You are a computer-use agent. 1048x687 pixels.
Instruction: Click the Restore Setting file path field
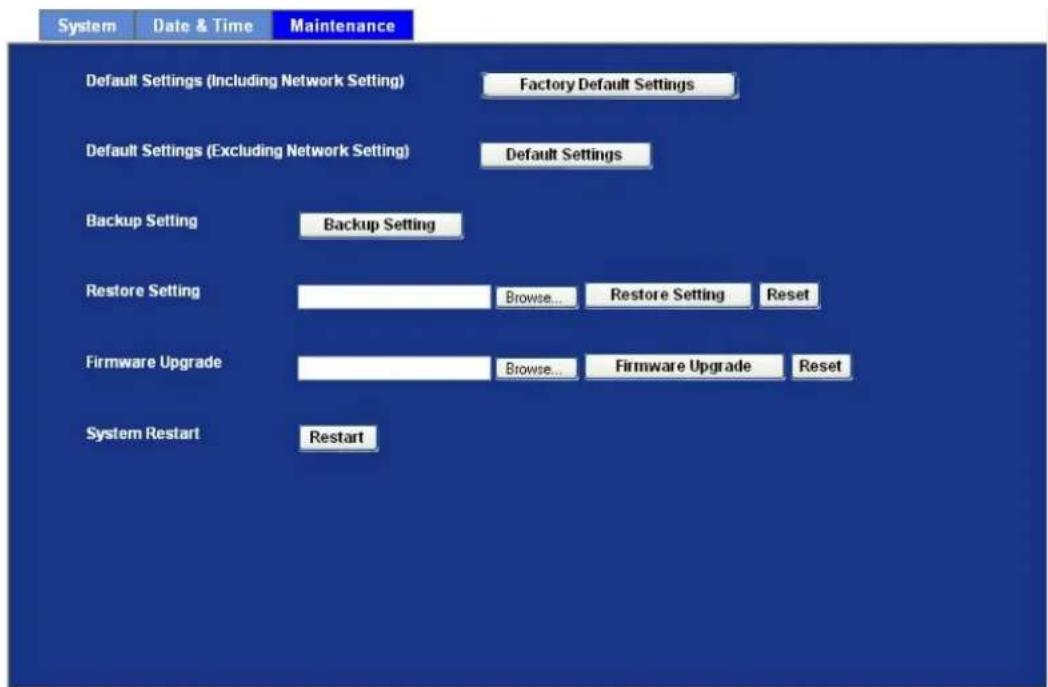tap(394, 297)
